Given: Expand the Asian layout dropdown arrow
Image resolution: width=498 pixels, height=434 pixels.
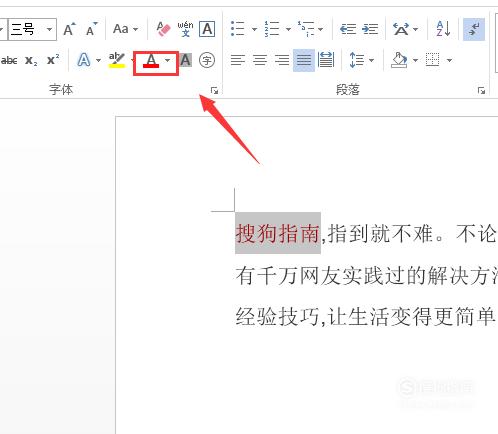Looking at the screenshot, I should 416,29.
